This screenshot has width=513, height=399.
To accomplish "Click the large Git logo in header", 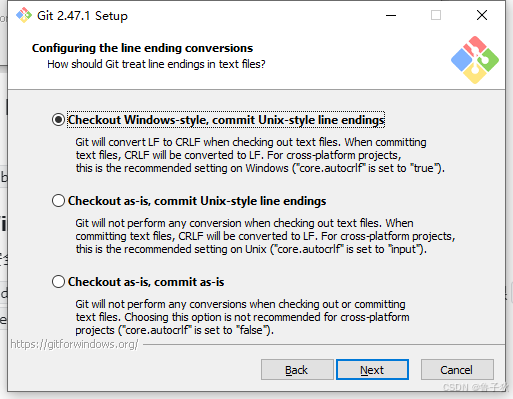I will 475,60.
